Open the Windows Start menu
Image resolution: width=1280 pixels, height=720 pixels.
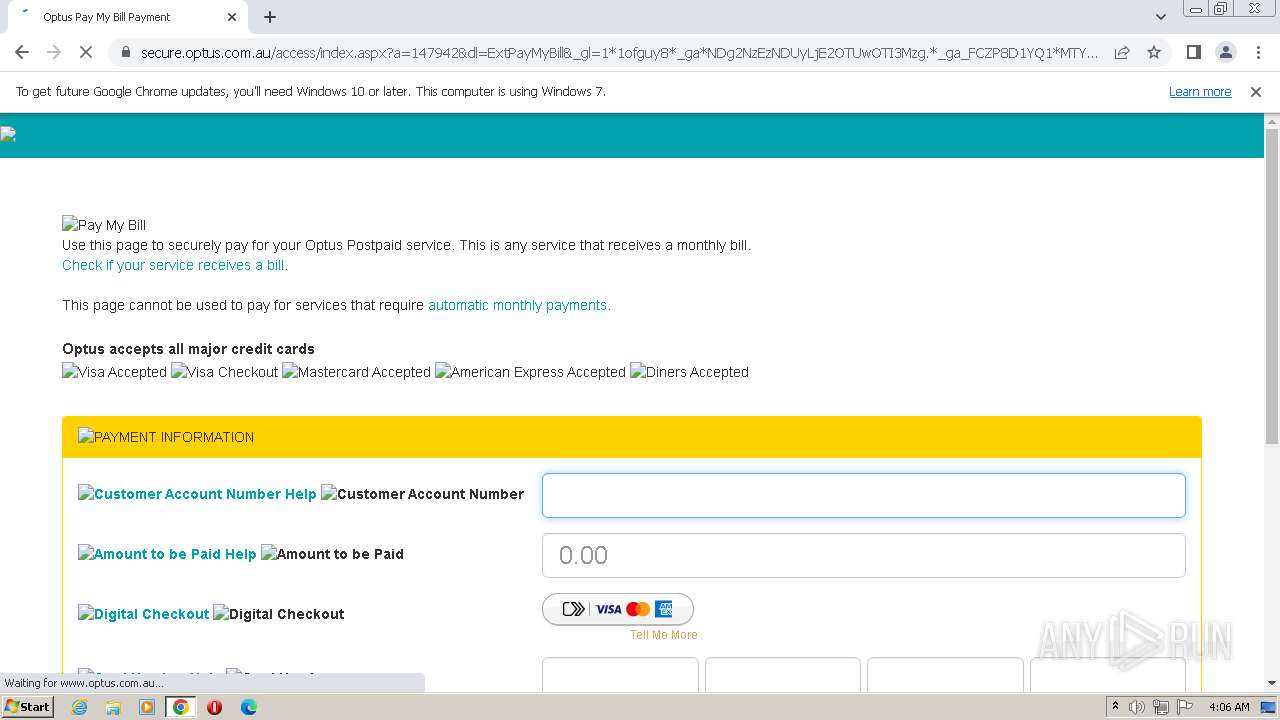point(27,707)
